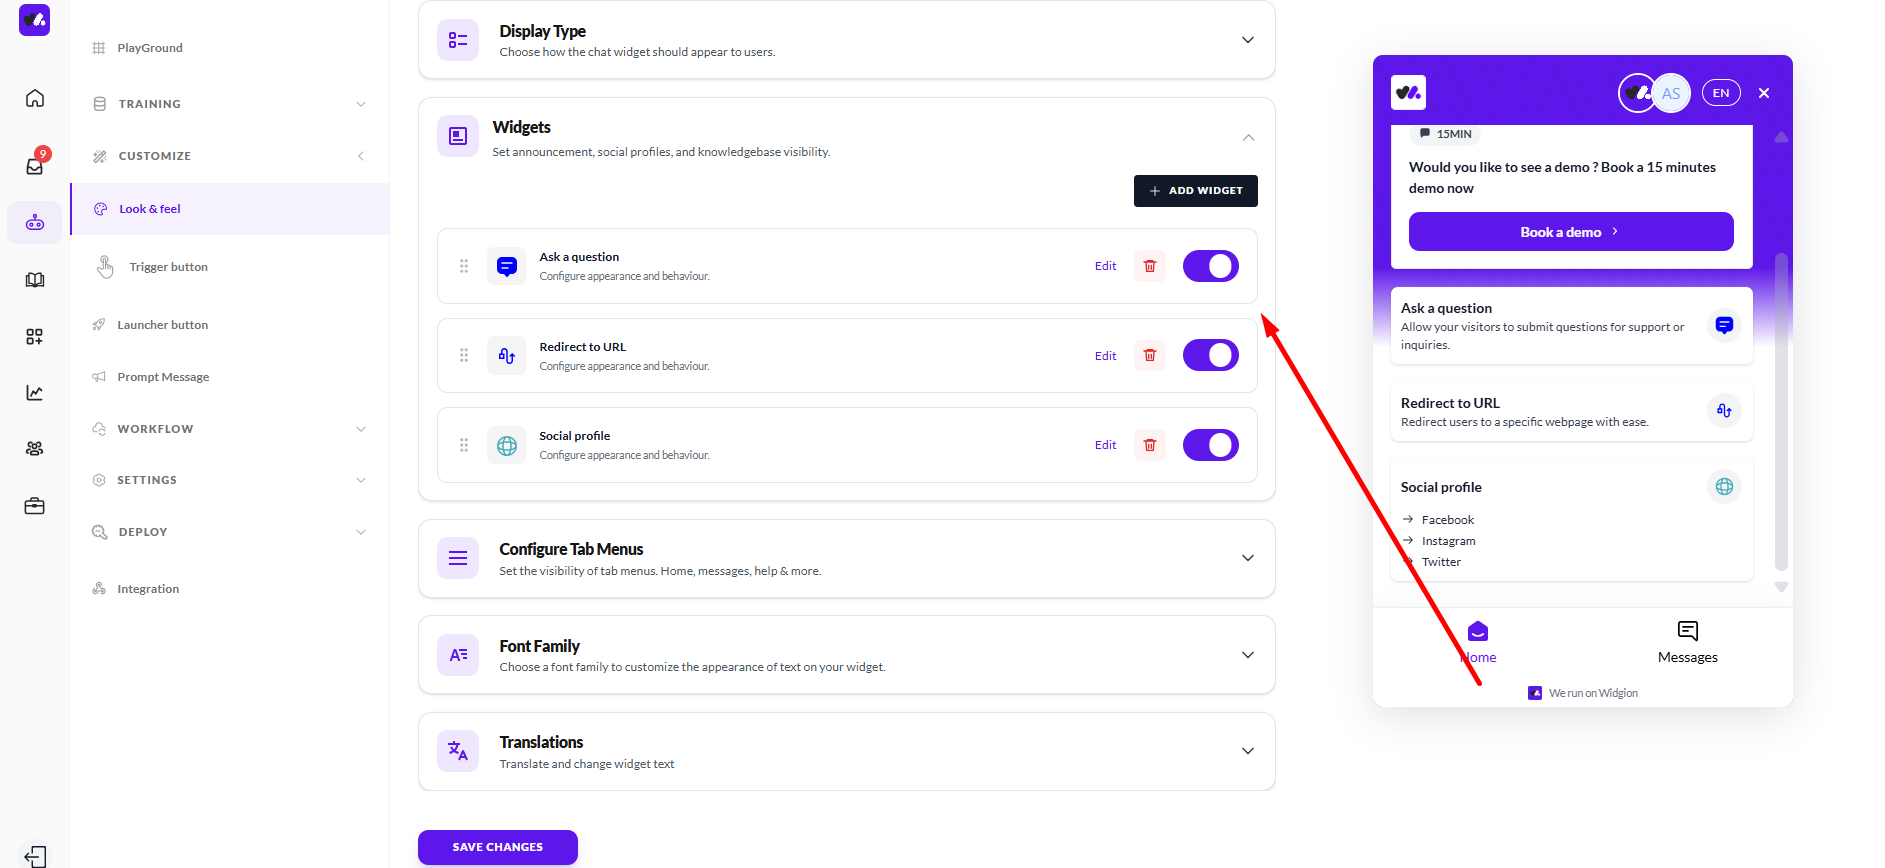Click trash icon for Social profile widget
The width and height of the screenshot is (1885, 868).
1150,445
